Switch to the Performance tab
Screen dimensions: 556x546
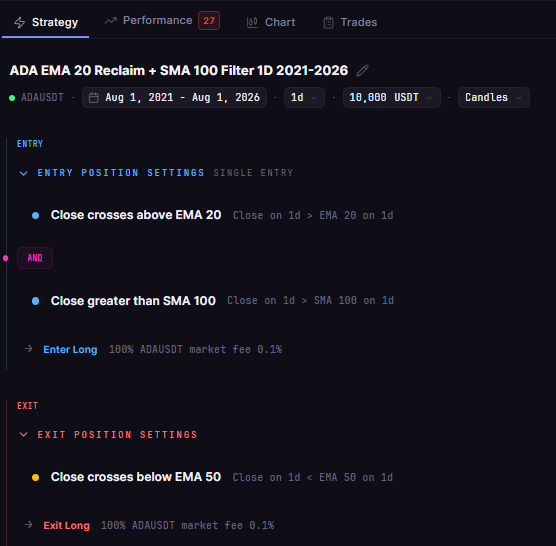click(x=162, y=21)
